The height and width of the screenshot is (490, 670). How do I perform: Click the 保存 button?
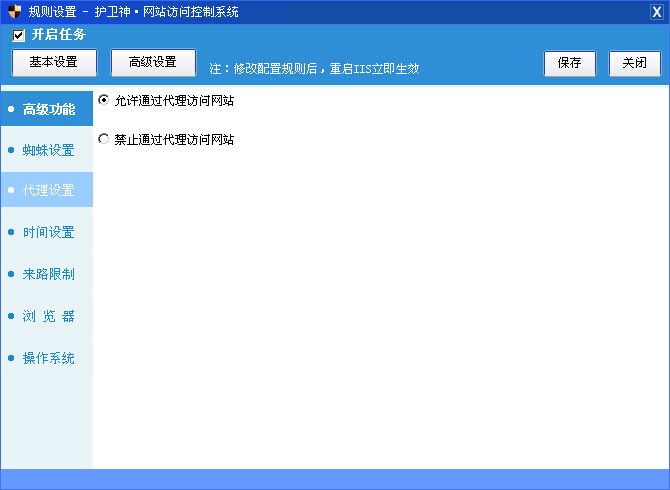point(570,63)
